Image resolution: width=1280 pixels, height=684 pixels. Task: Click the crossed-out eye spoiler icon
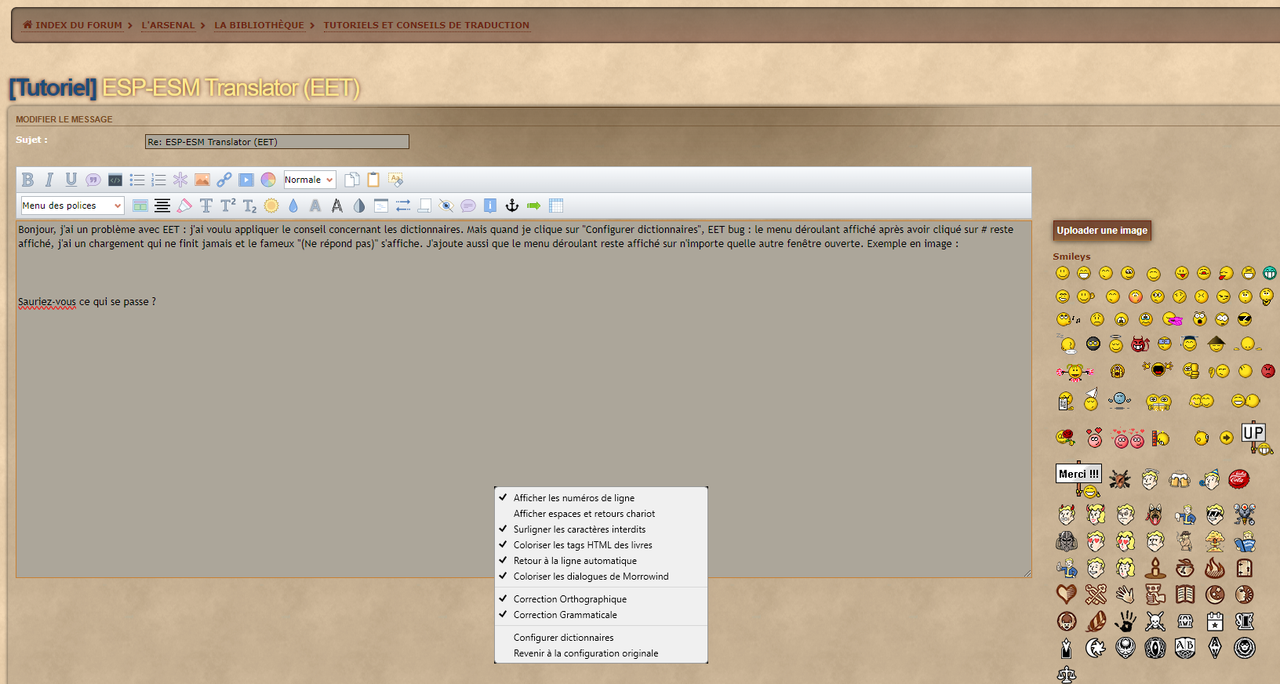pos(446,206)
